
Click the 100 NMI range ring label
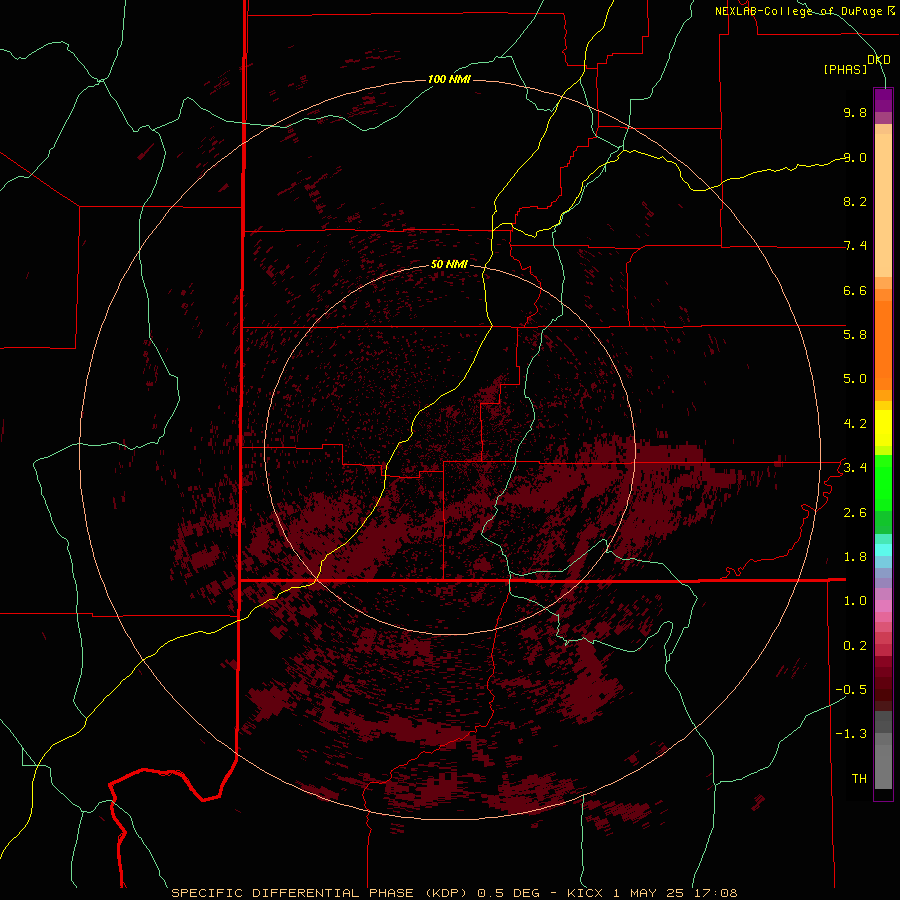point(449,79)
